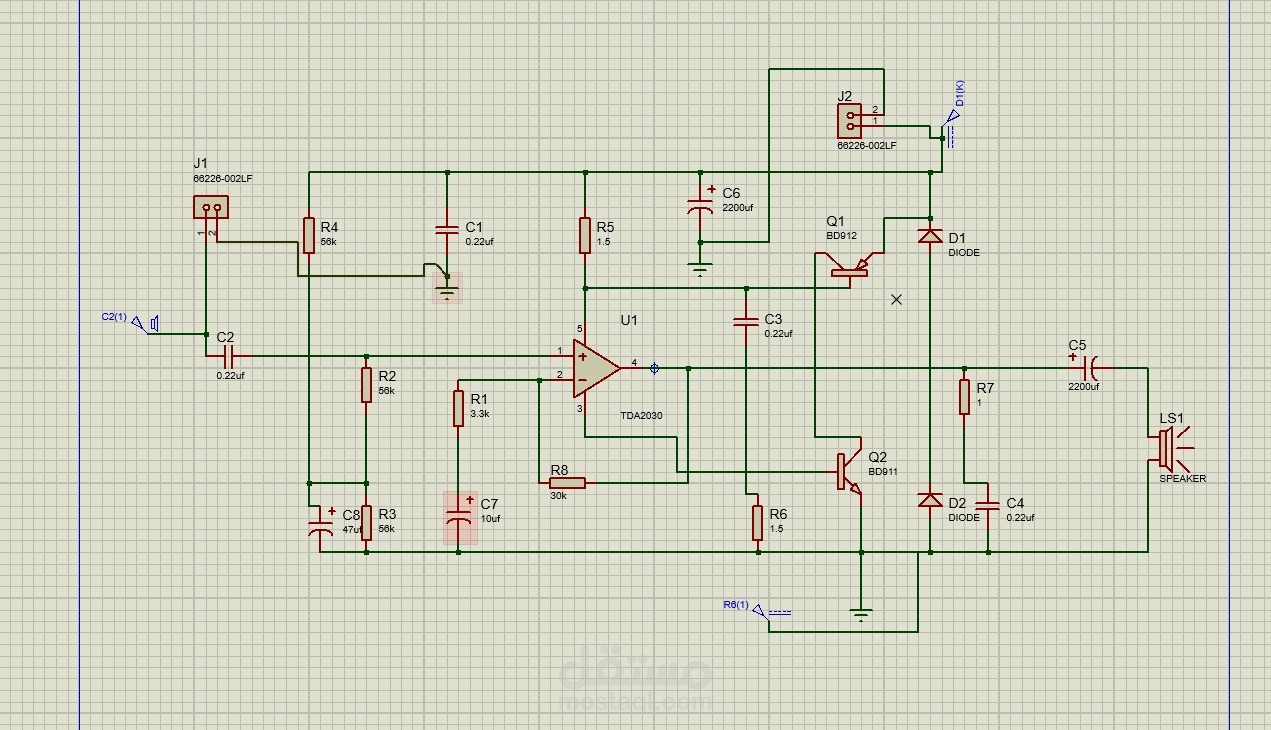Viewport: 1271px width, 730px height.
Task: Select electrolytic capacitor C5 symbol
Action: (x=1089, y=368)
